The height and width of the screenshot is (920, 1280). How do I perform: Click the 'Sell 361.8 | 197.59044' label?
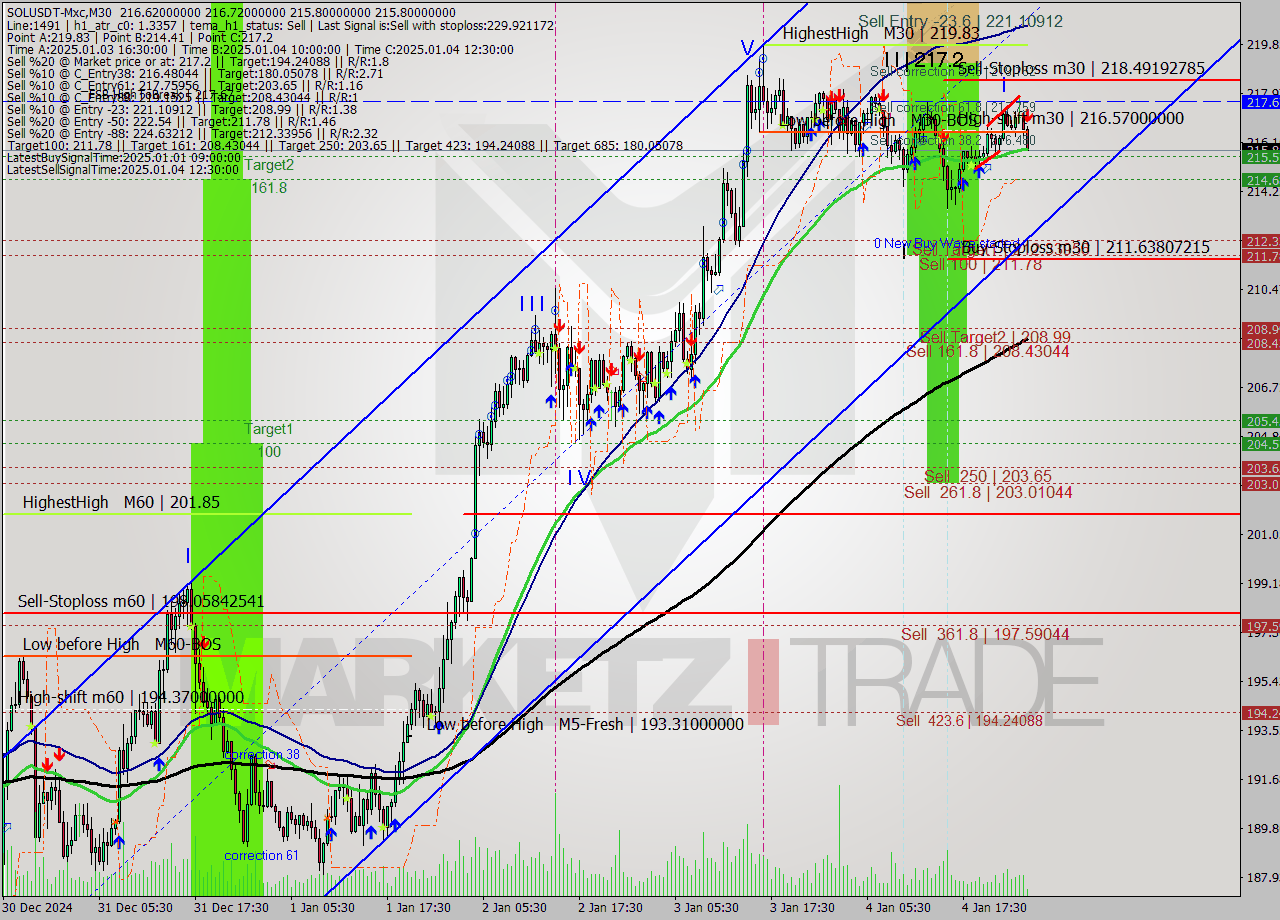pyautogui.click(x=985, y=634)
